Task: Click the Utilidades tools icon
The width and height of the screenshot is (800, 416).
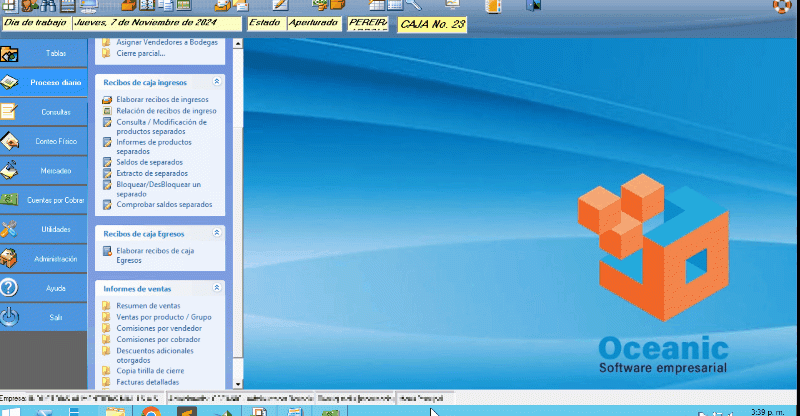Action: pos(10,229)
